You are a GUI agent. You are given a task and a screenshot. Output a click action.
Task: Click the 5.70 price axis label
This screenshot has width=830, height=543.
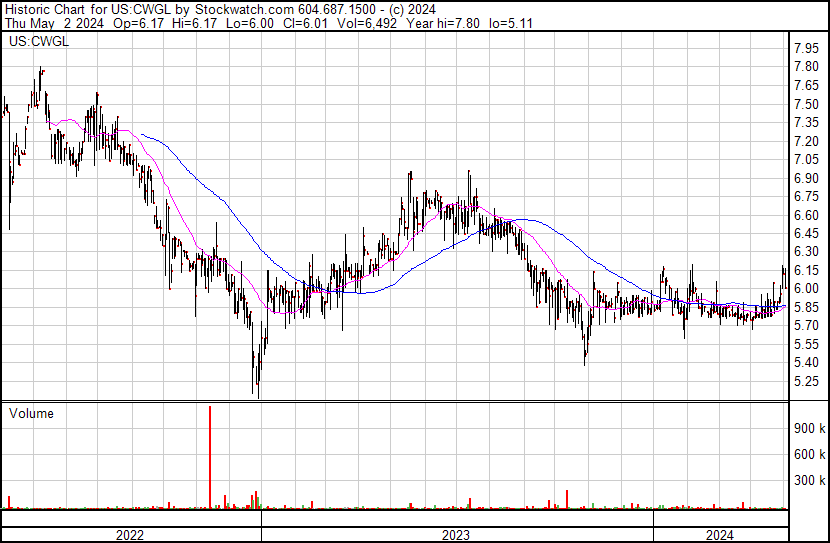click(807, 325)
